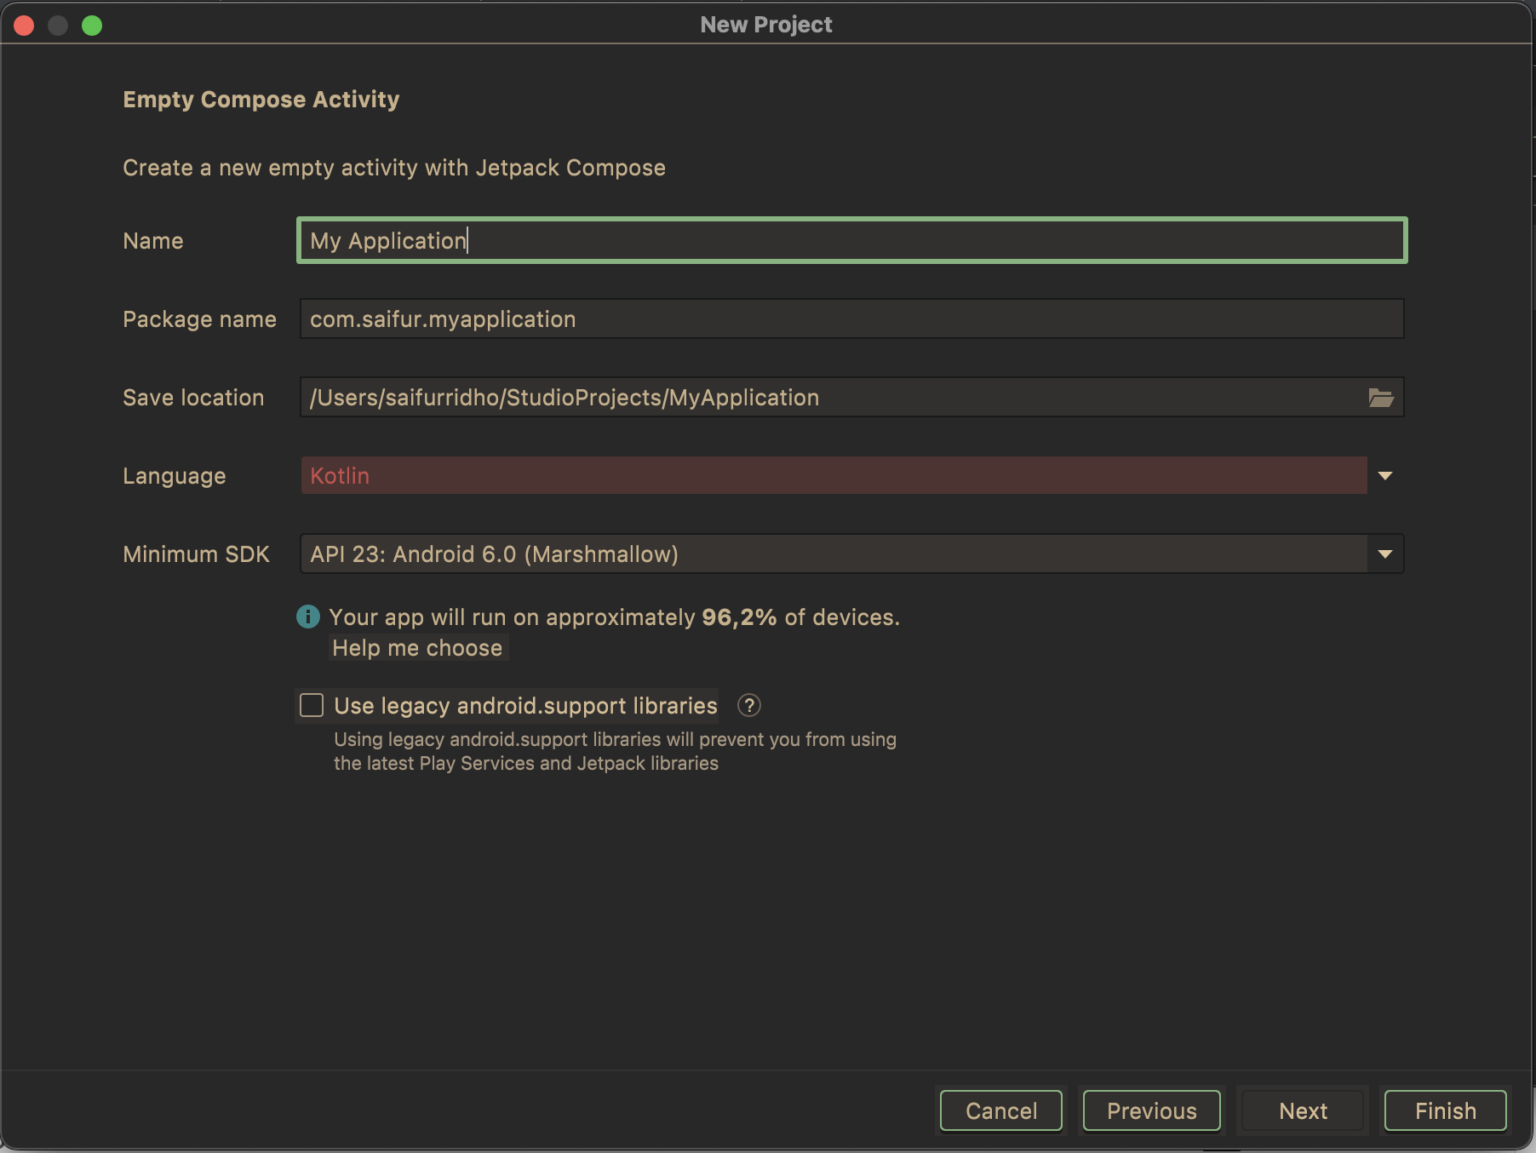Close the New Project window
This screenshot has width=1536, height=1153.
24,25
